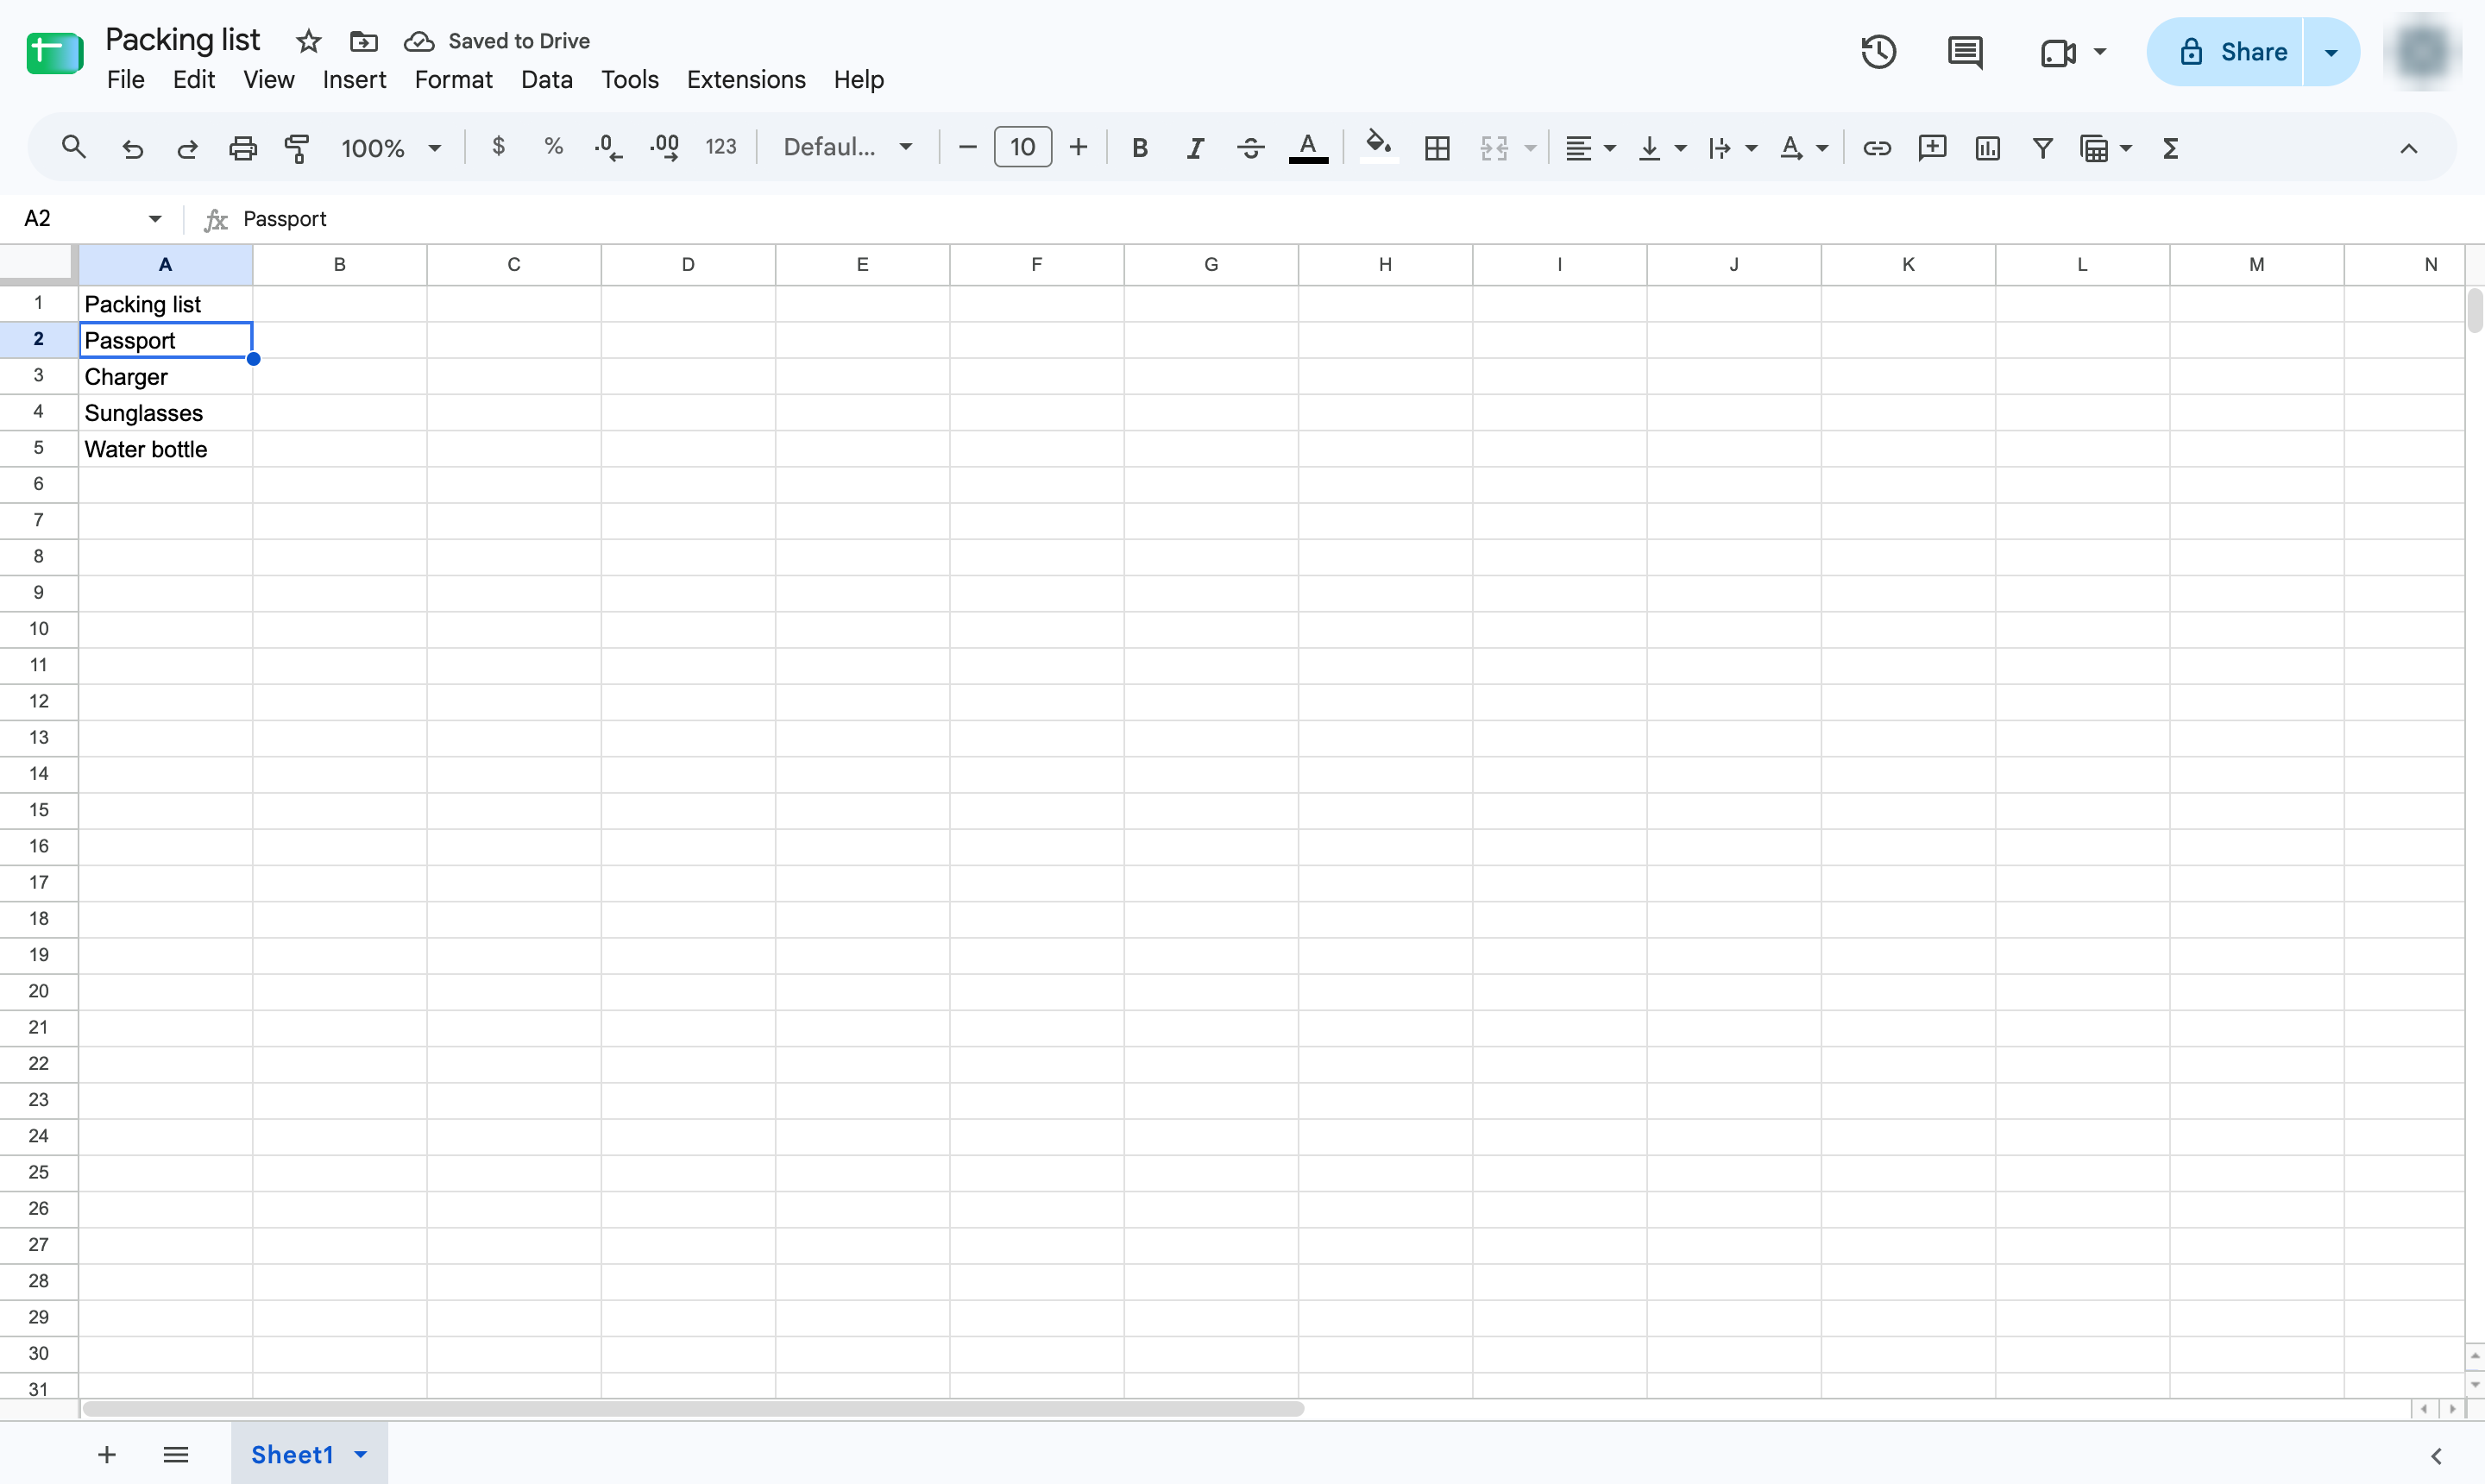
Task: Open the Extensions menu
Action: [x=746, y=79]
